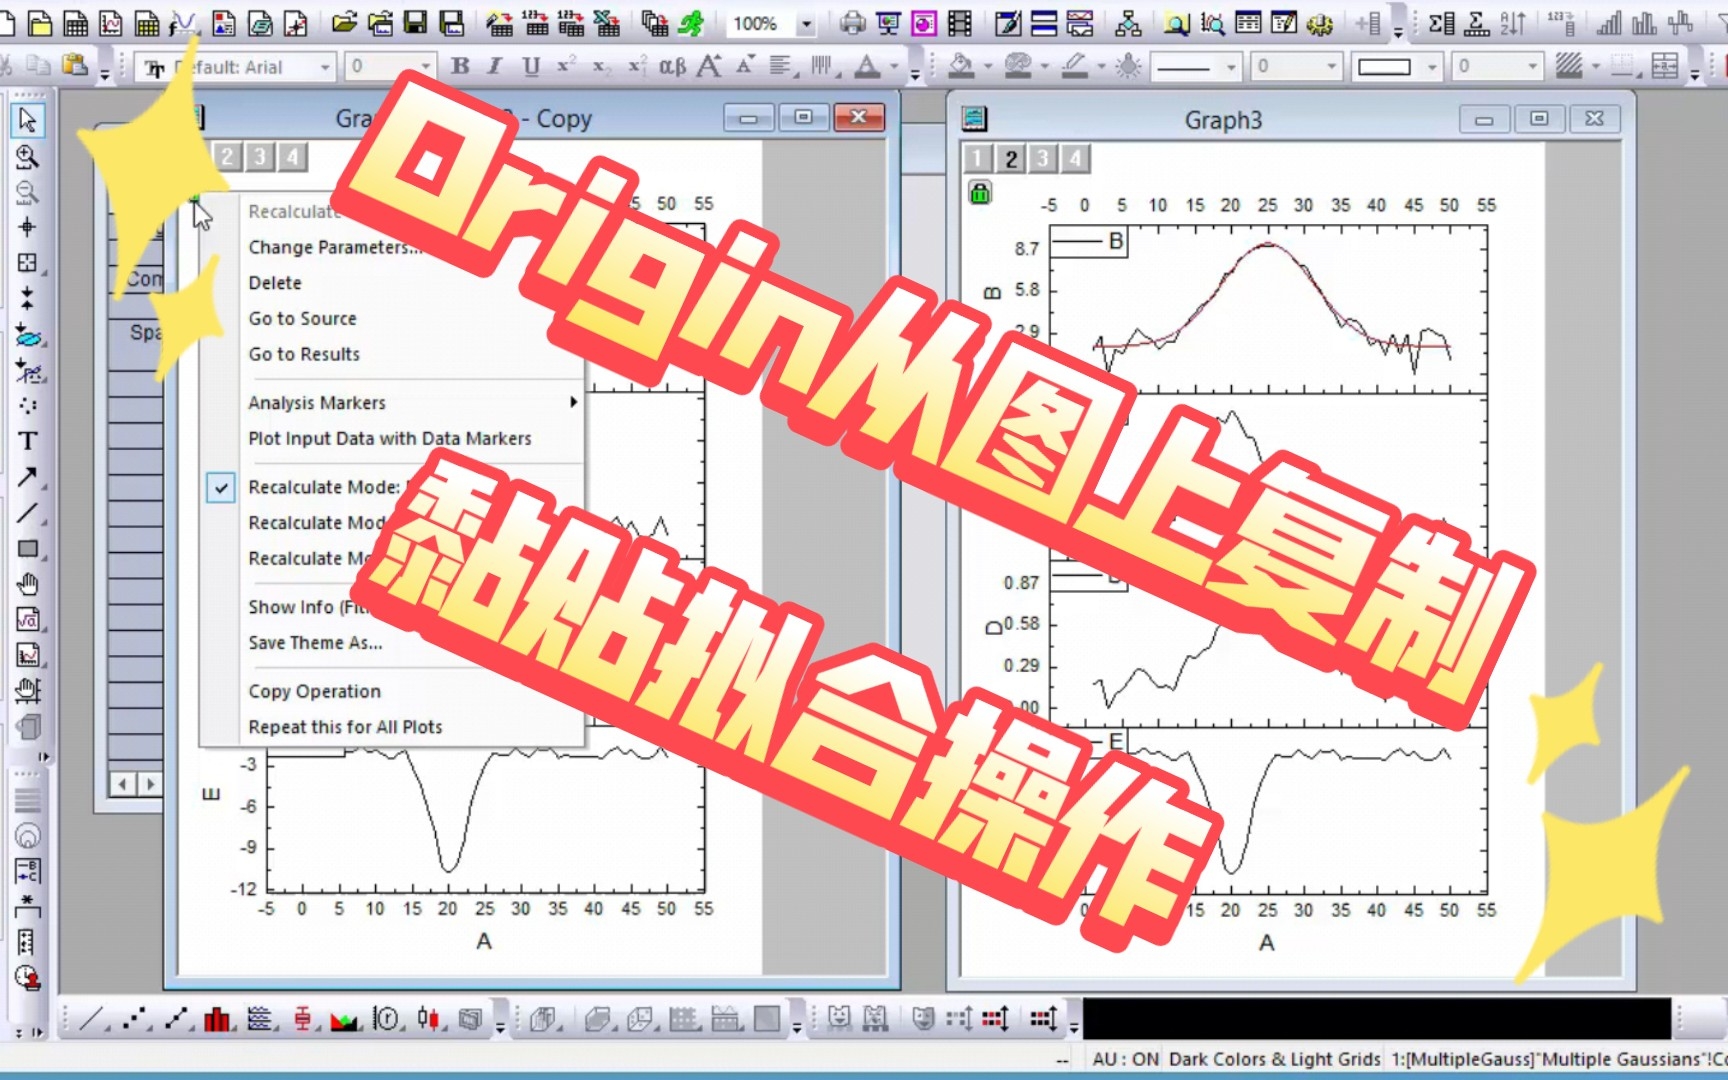Toggle Underline text formatting

tap(530, 66)
